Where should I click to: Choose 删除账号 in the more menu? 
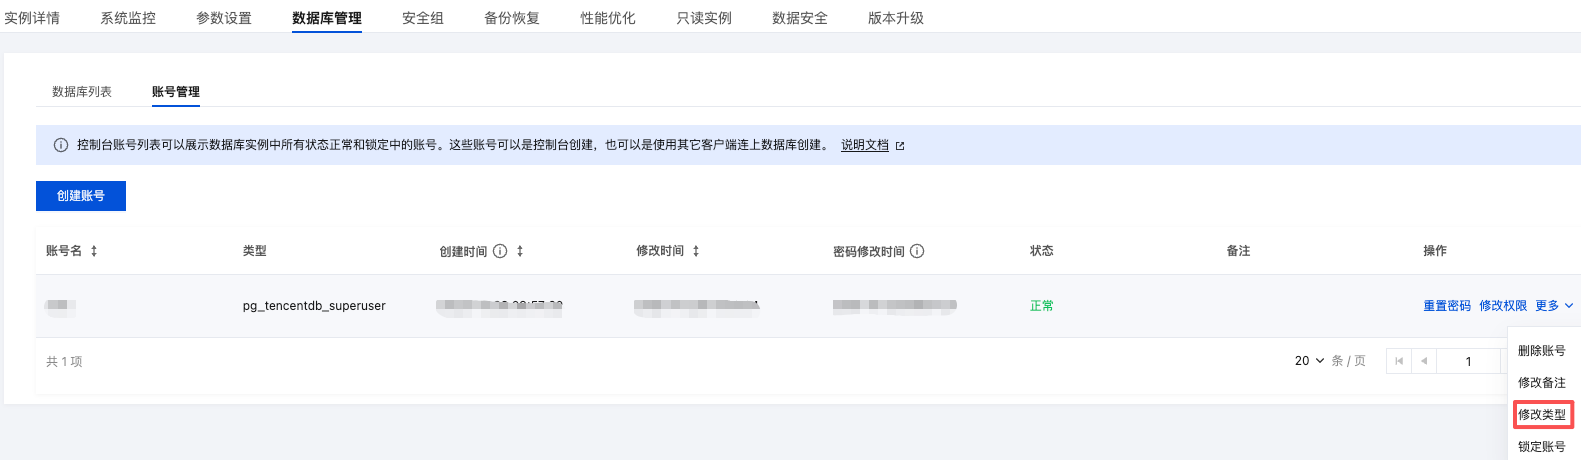(x=1542, y=351)
